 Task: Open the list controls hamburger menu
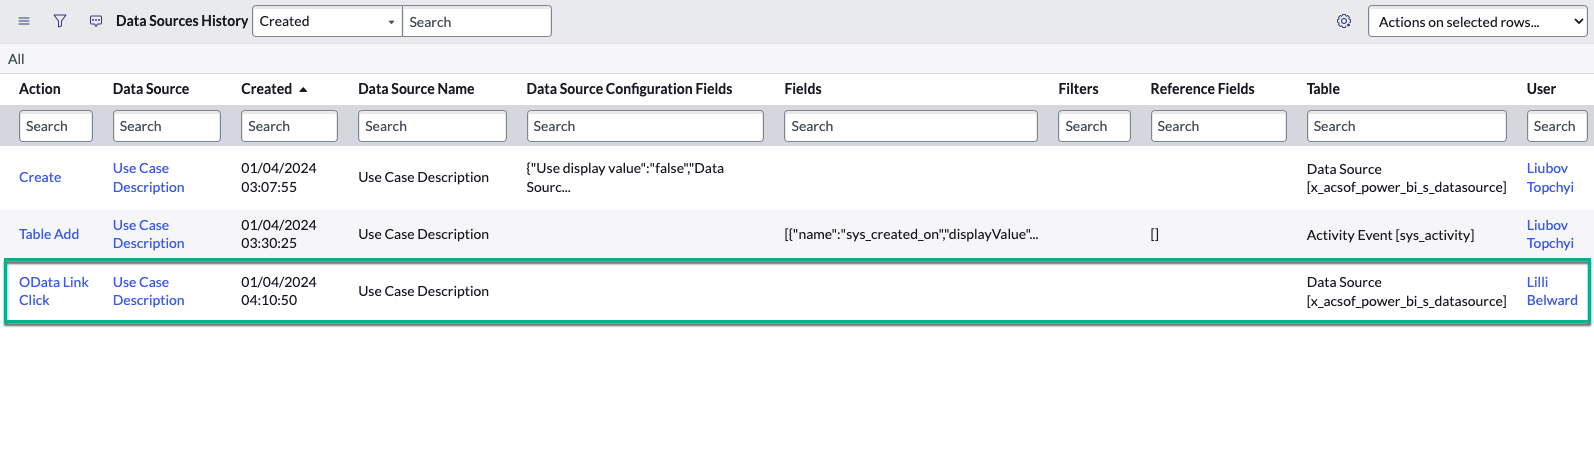click(24, 21)
